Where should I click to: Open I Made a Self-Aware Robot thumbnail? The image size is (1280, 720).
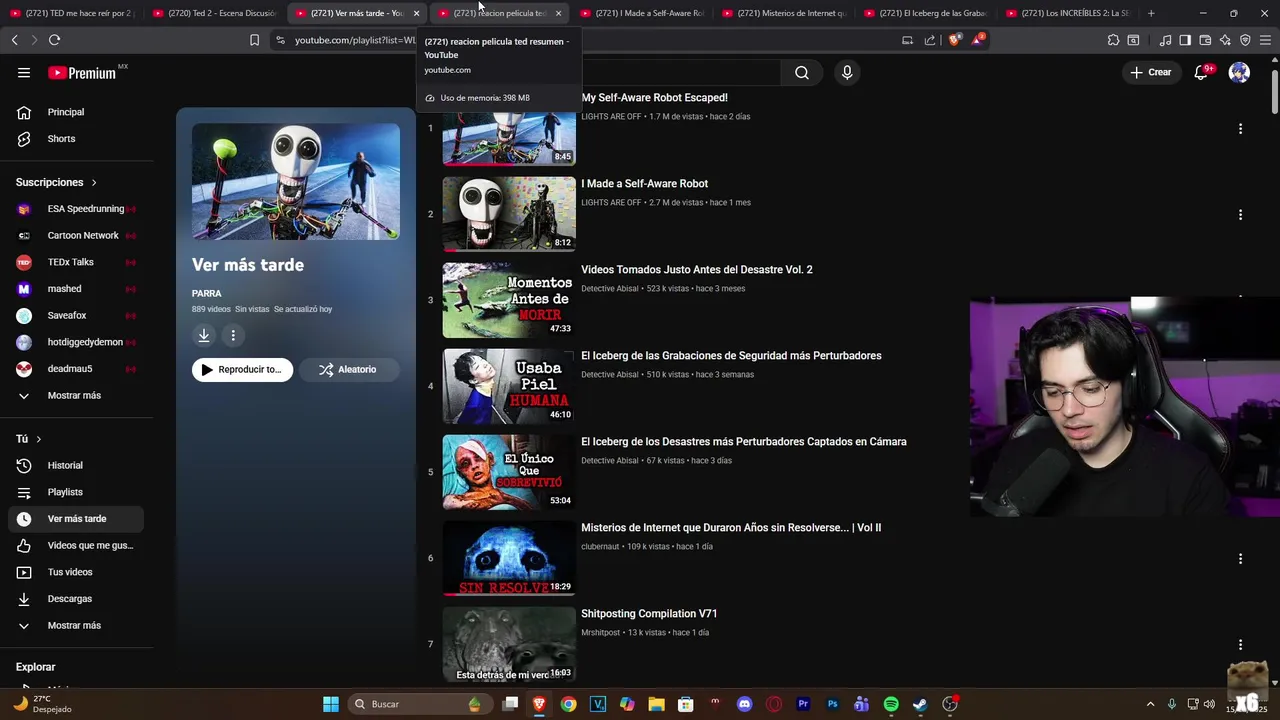point(509,214)
